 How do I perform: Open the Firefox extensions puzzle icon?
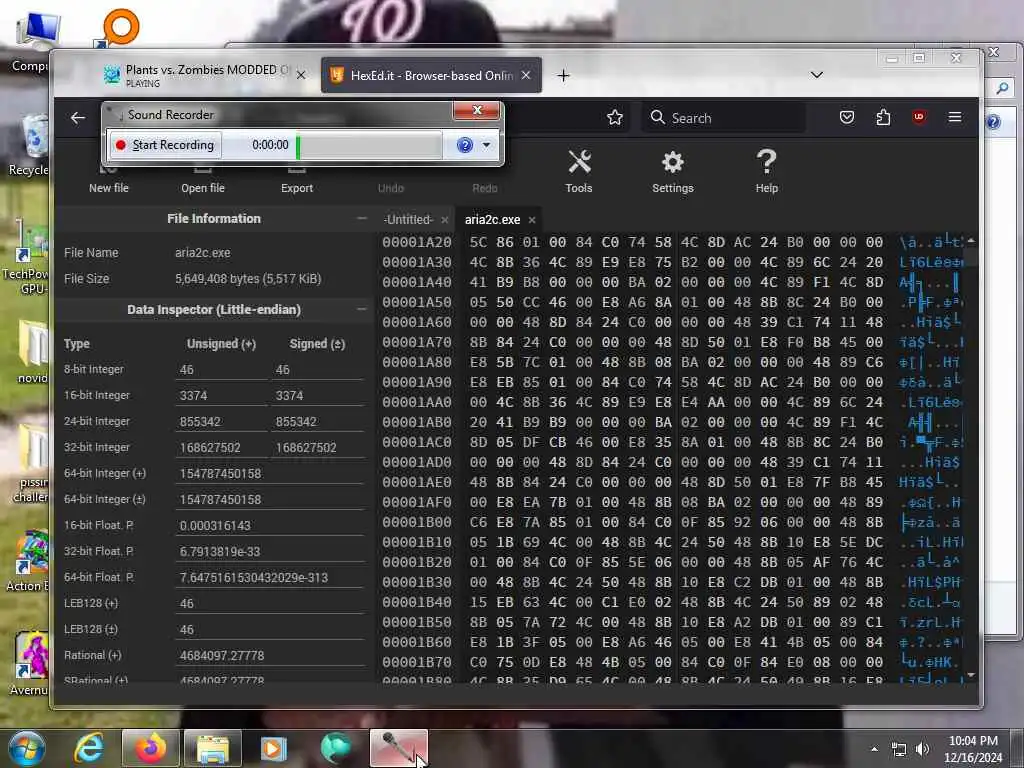883,118
